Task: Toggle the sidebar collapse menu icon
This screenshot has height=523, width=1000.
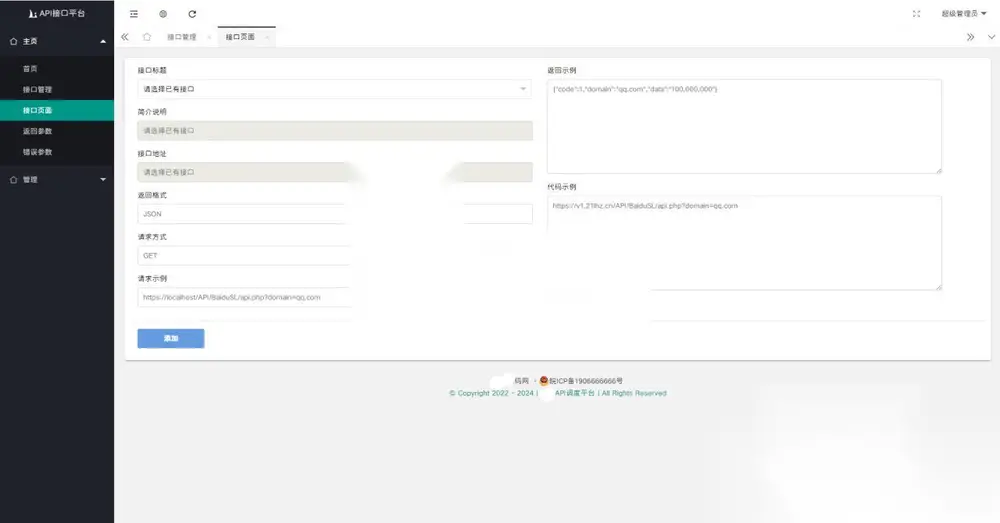Action: pos(134,14)
